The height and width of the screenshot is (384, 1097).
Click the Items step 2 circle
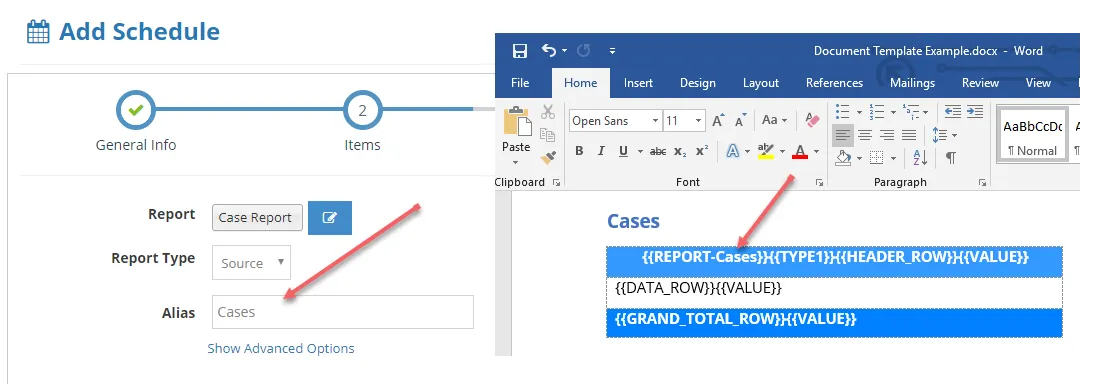pyautogui.click(x=362, y=110)
